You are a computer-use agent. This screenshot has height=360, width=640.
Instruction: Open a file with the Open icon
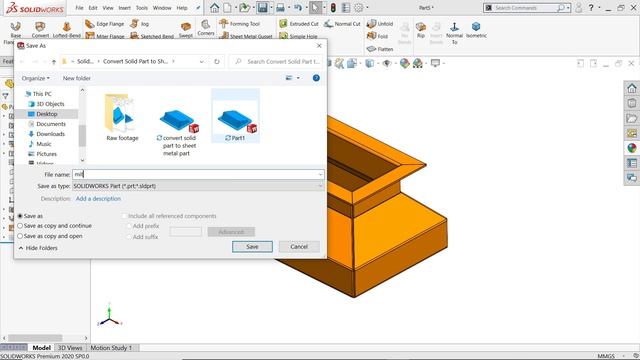click(x=244, y=8)
